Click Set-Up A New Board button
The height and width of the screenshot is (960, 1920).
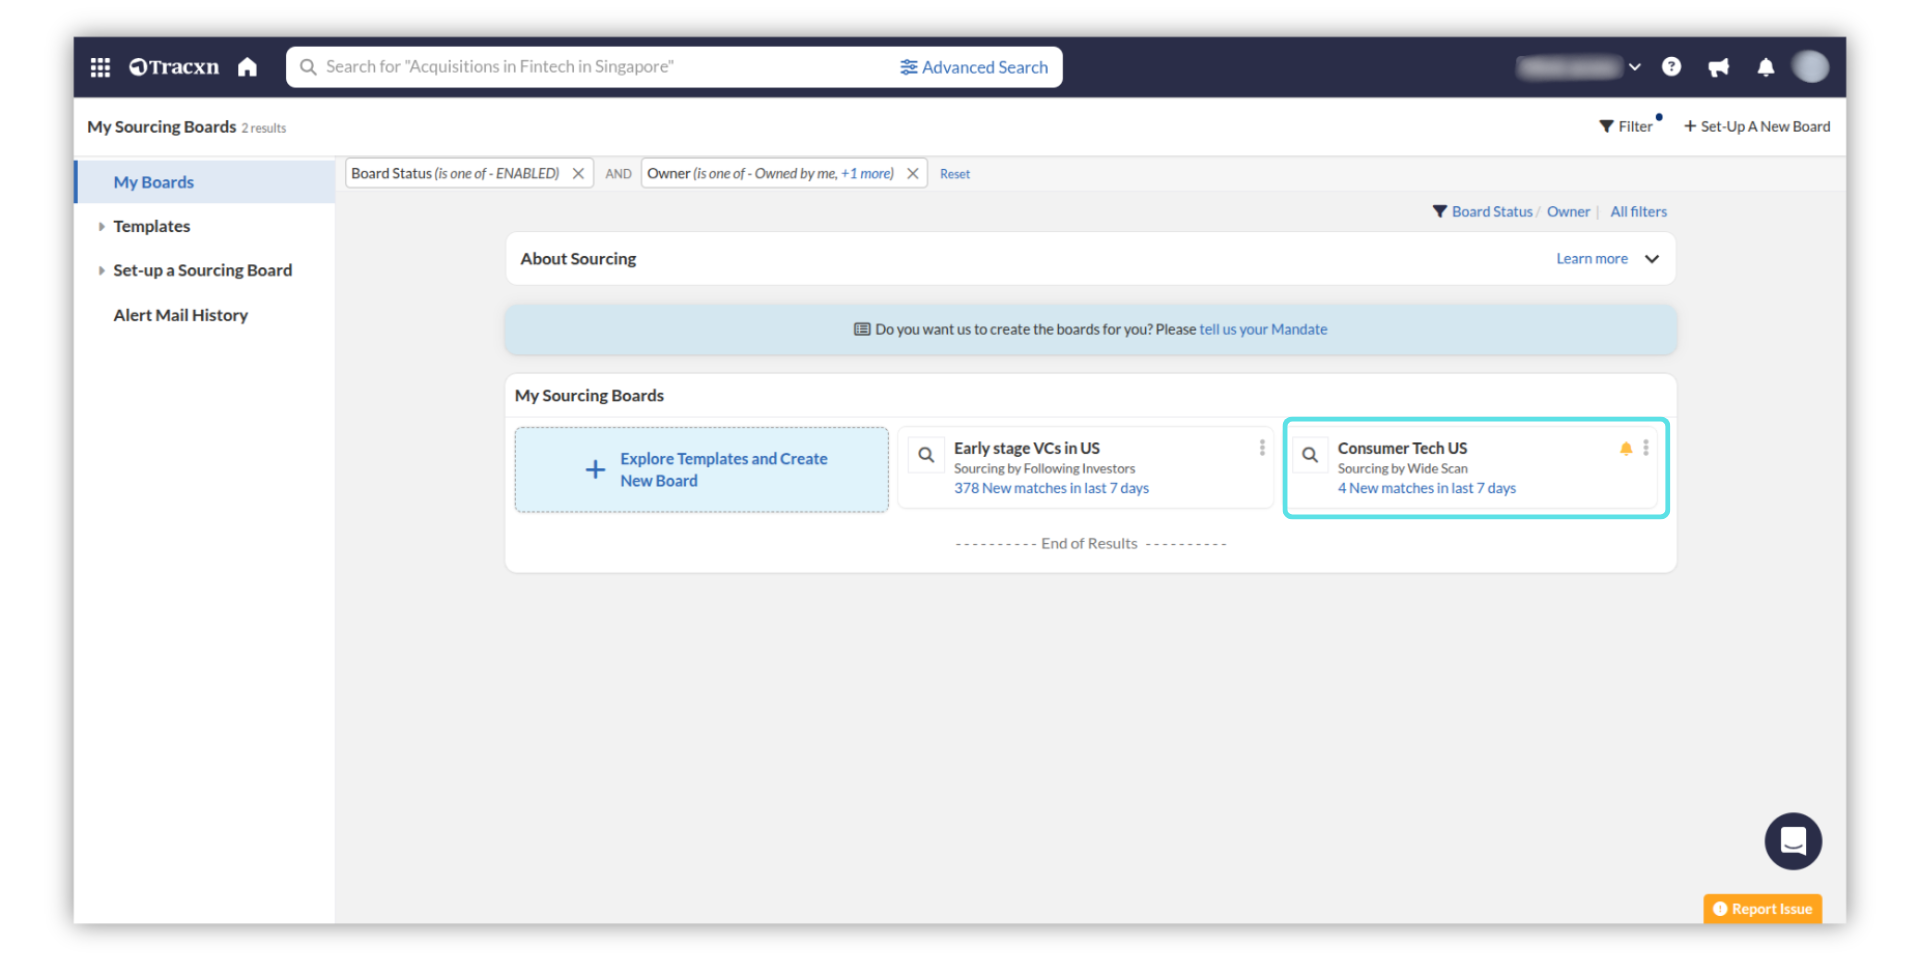tap(1757, 126)
